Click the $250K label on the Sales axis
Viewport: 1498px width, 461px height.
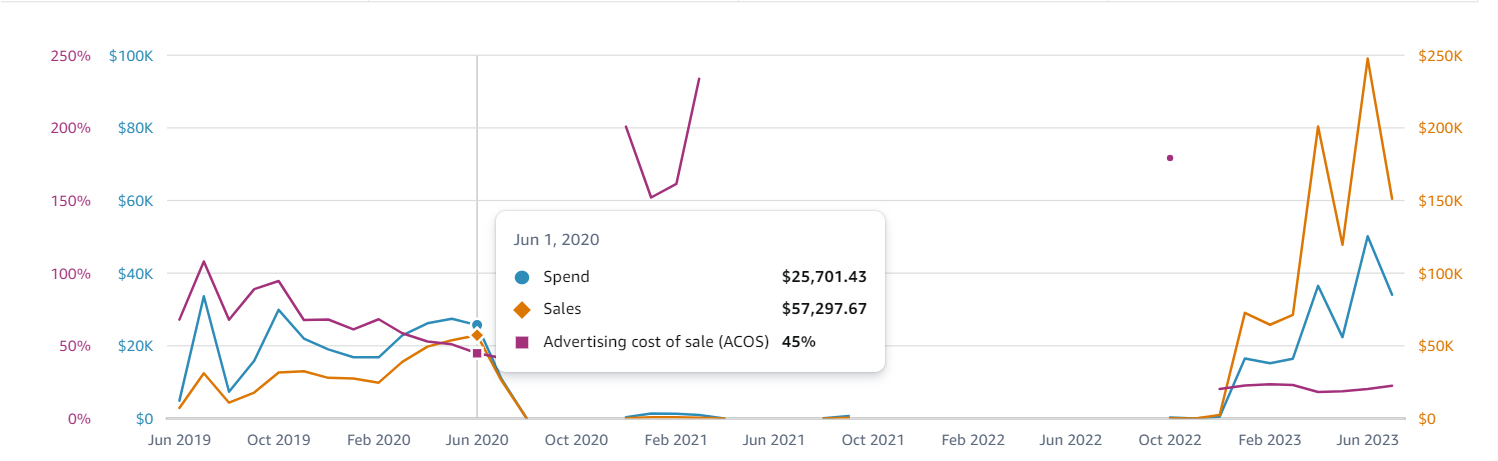click(1441, 55)
